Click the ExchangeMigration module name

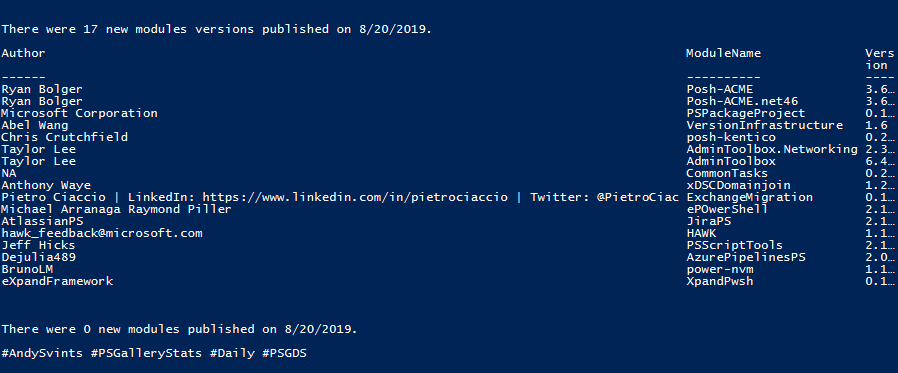point(749,197)
